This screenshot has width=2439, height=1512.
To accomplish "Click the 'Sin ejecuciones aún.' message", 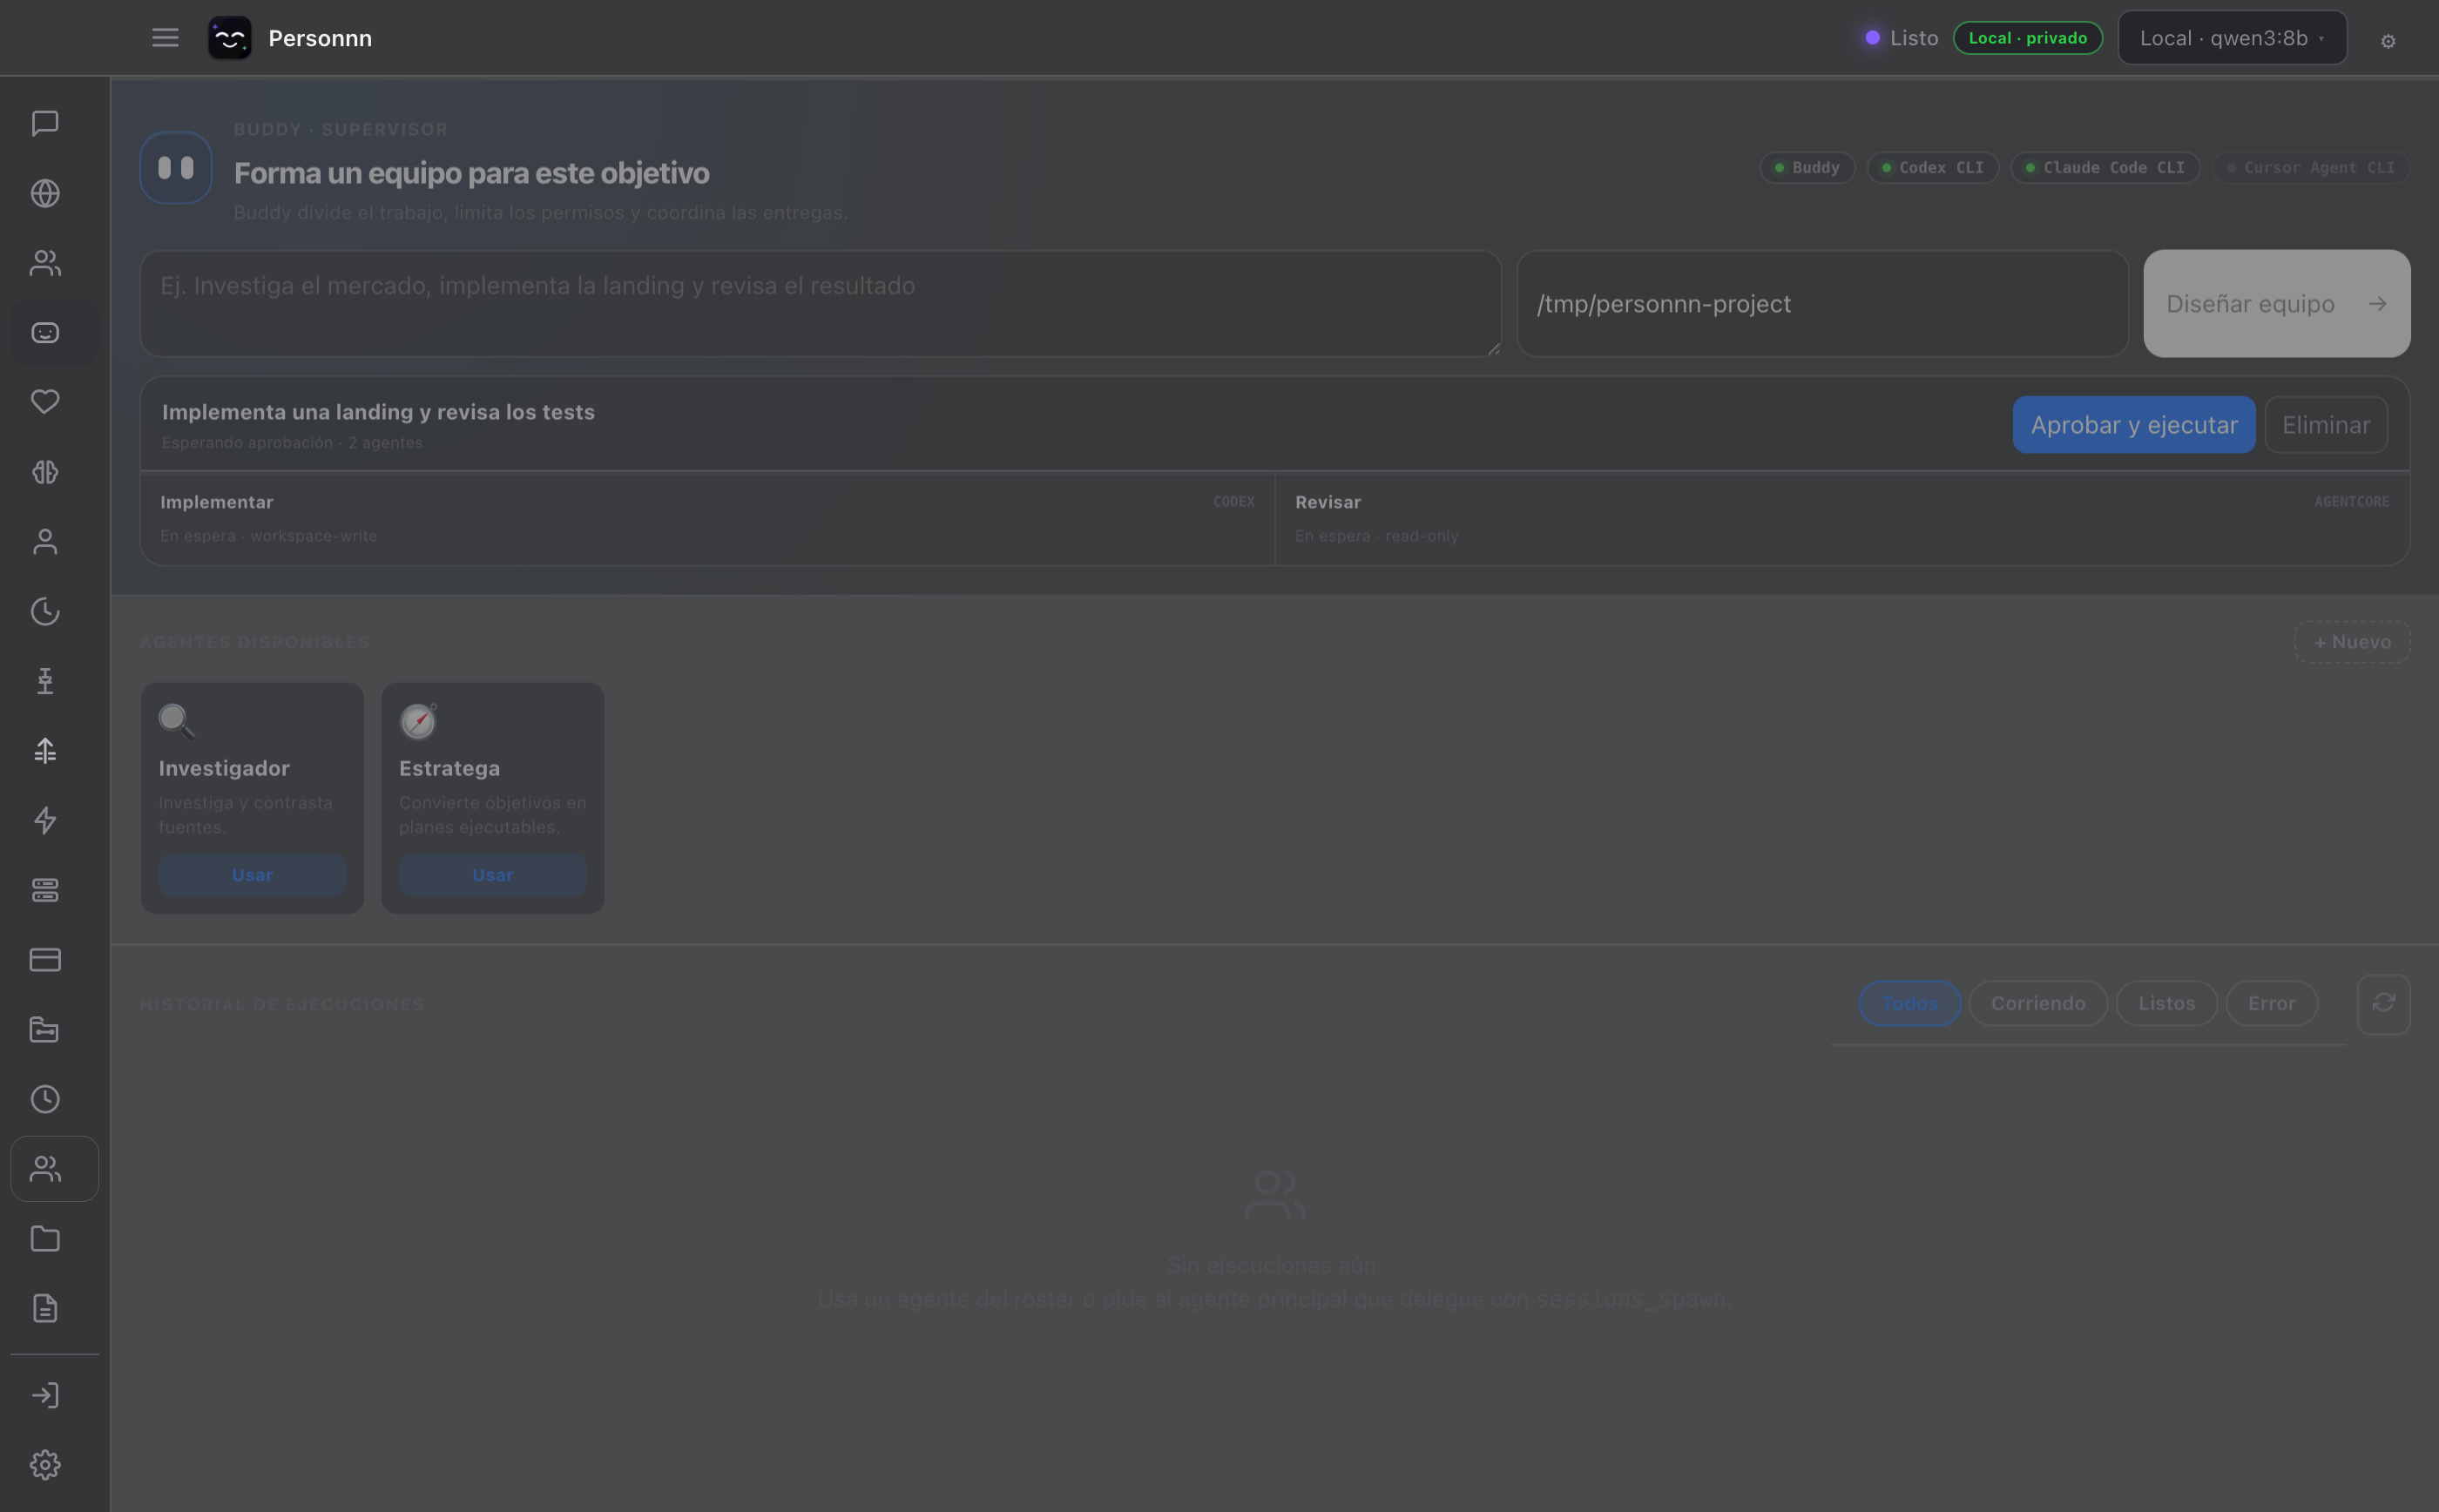I will [x=1274, y=1265].
